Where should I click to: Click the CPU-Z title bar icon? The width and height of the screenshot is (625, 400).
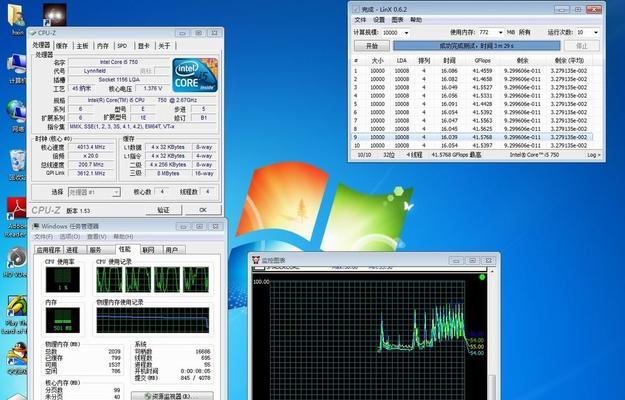(33, 33)
